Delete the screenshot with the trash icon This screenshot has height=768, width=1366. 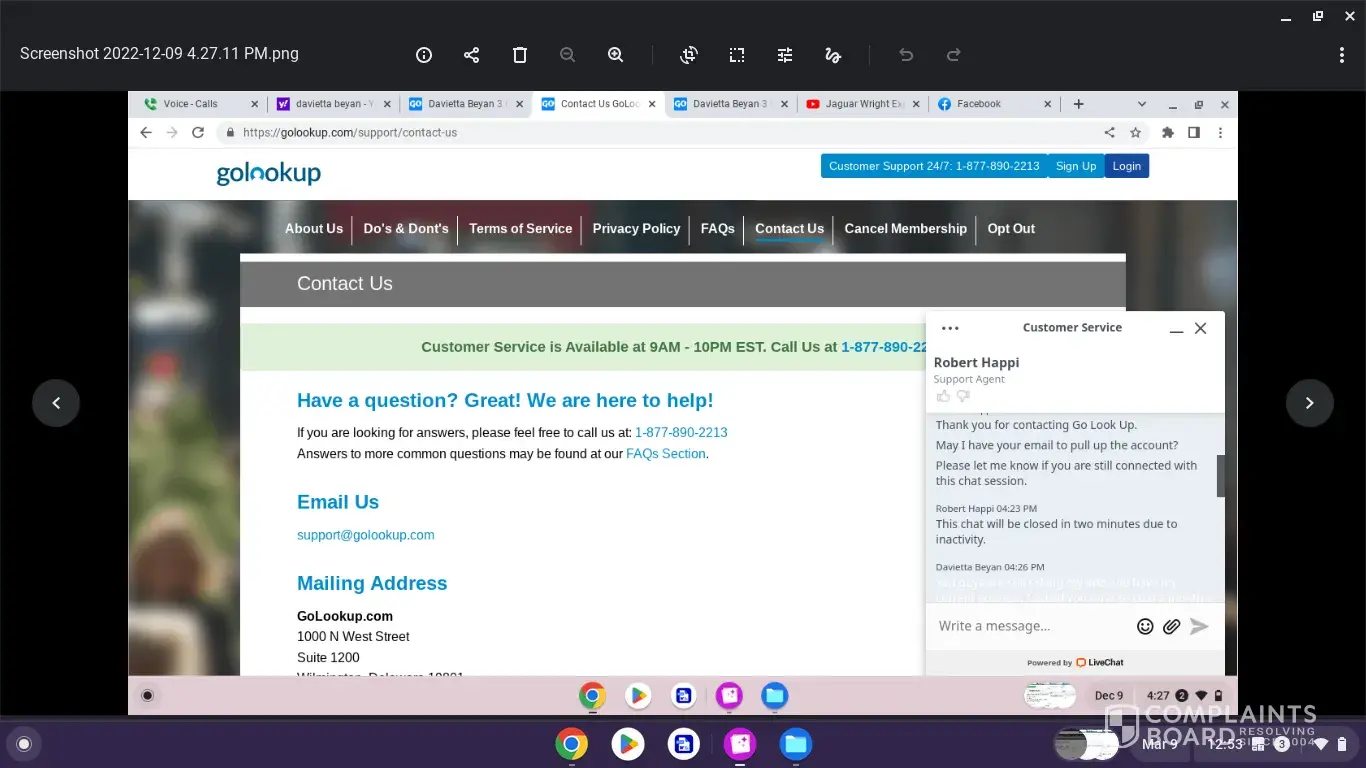coord(520,55)
